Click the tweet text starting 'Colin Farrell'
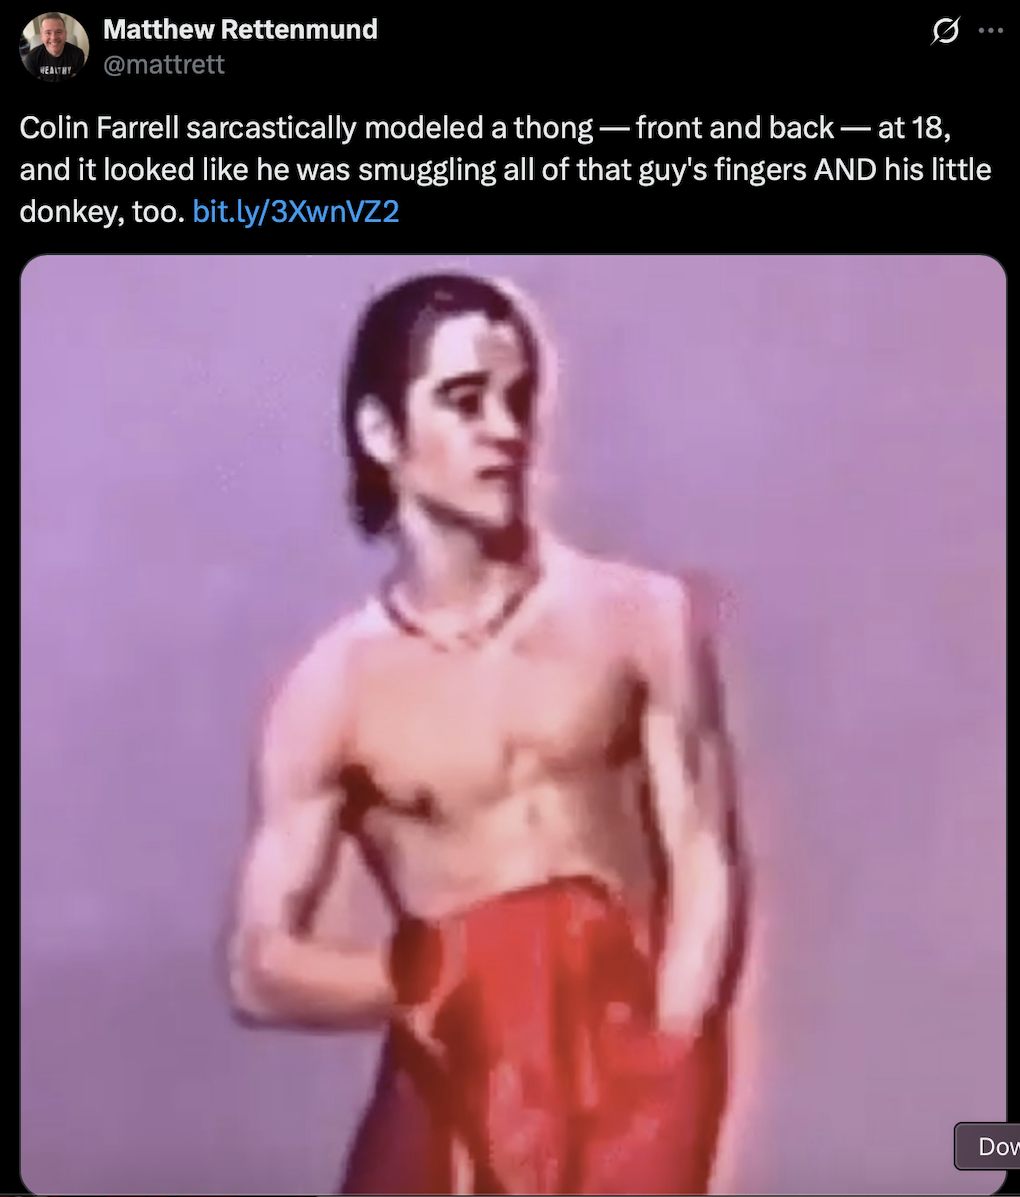The height and width of the screenshot is (1197, 1020). (x=505, y=169)
